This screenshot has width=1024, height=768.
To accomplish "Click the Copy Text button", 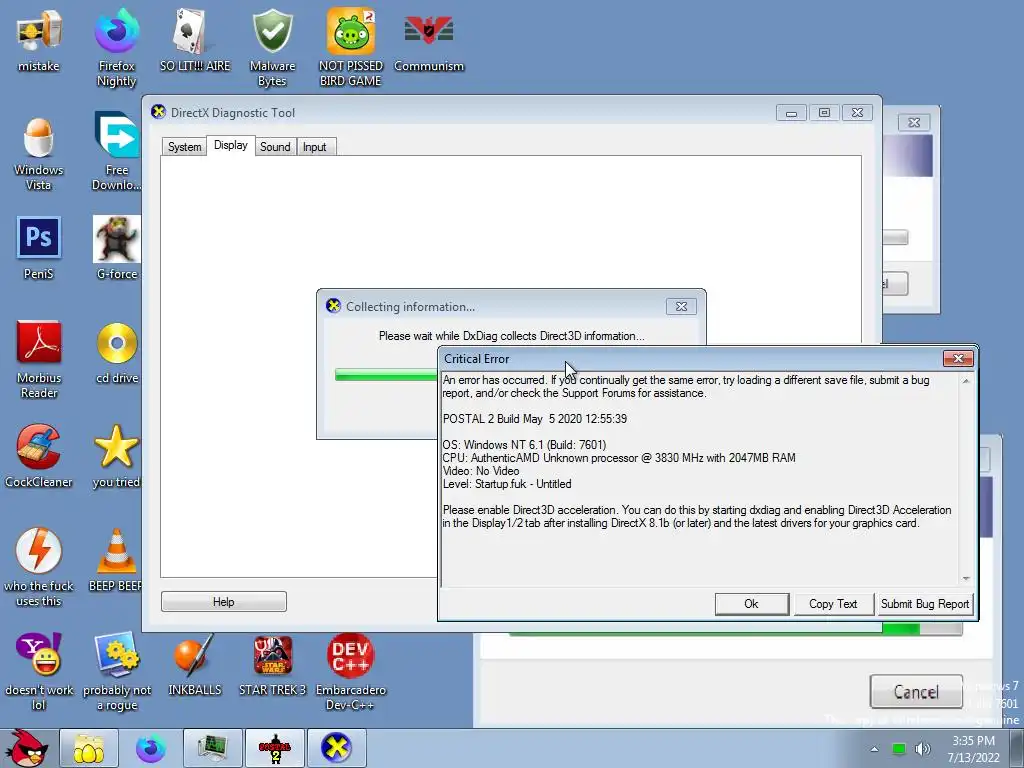I will (x=833, y=604).
